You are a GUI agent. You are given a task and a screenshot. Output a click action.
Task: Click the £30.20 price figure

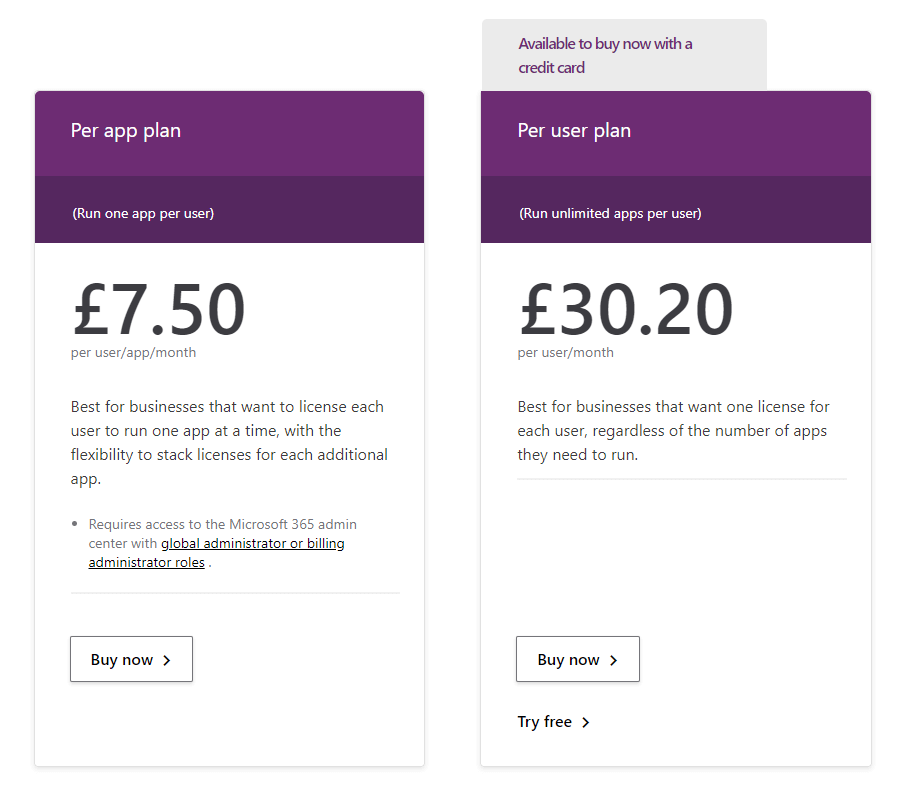click(x=626, y=309)
